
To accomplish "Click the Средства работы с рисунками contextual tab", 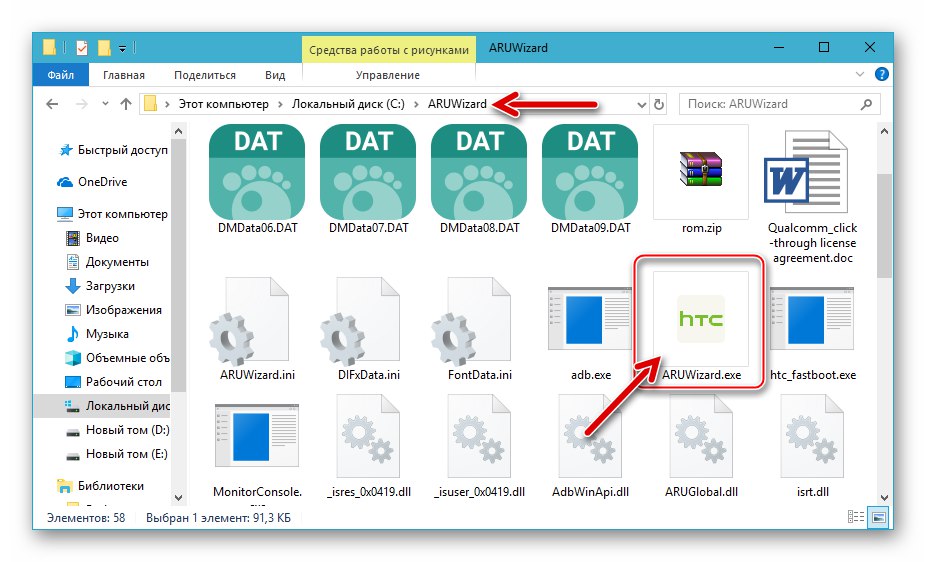I will click(x=389, y=50).
